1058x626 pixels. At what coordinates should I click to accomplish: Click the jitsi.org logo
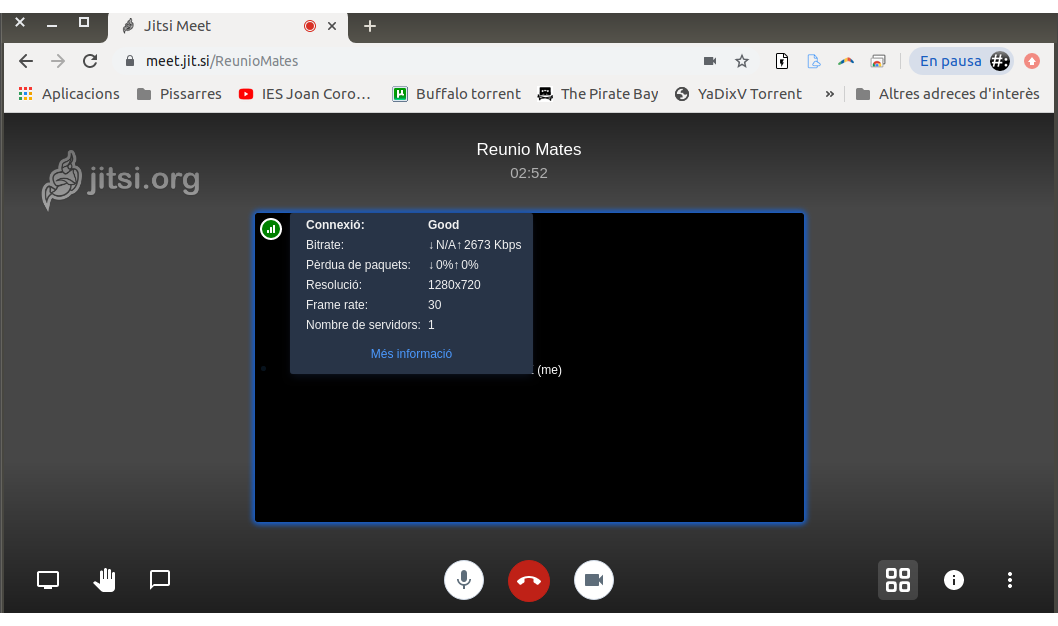121,181
